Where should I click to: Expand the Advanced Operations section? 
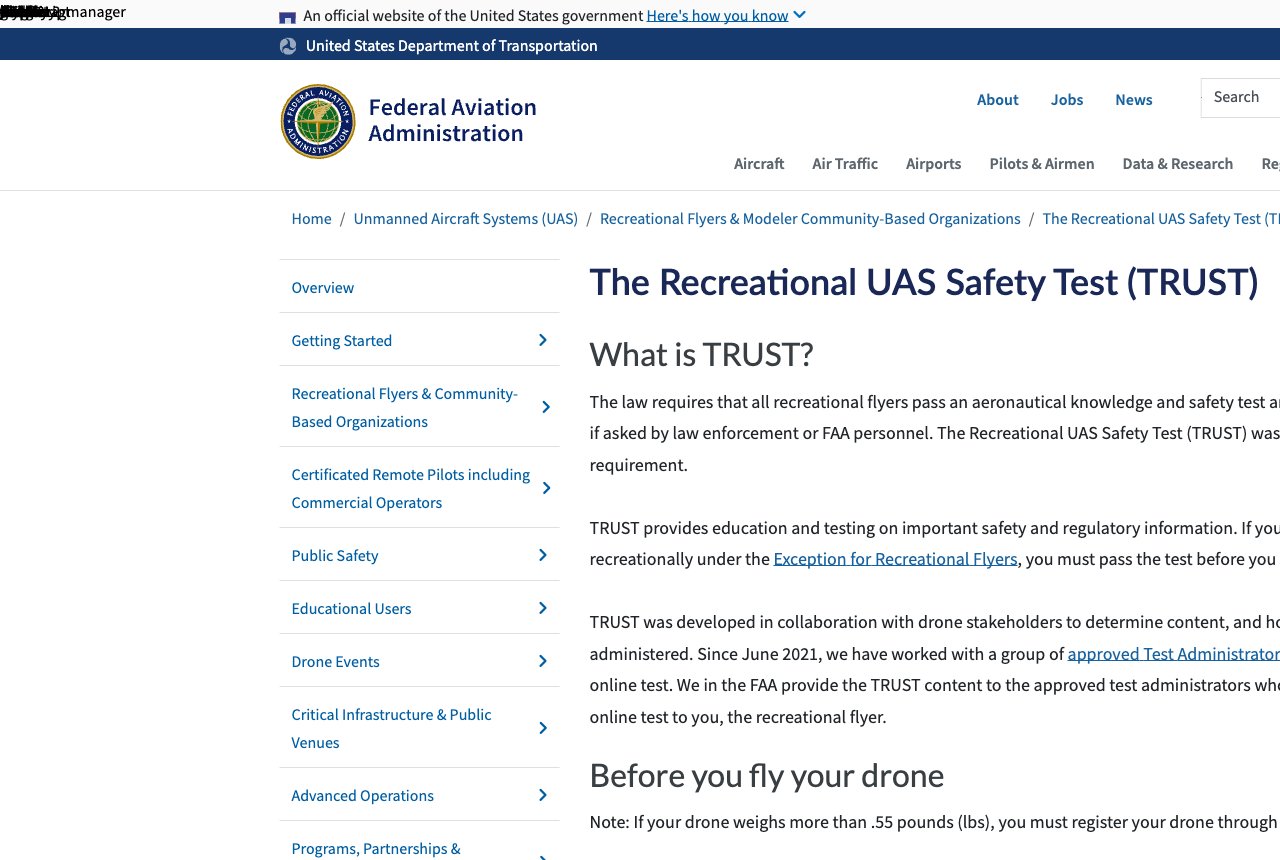543,794
